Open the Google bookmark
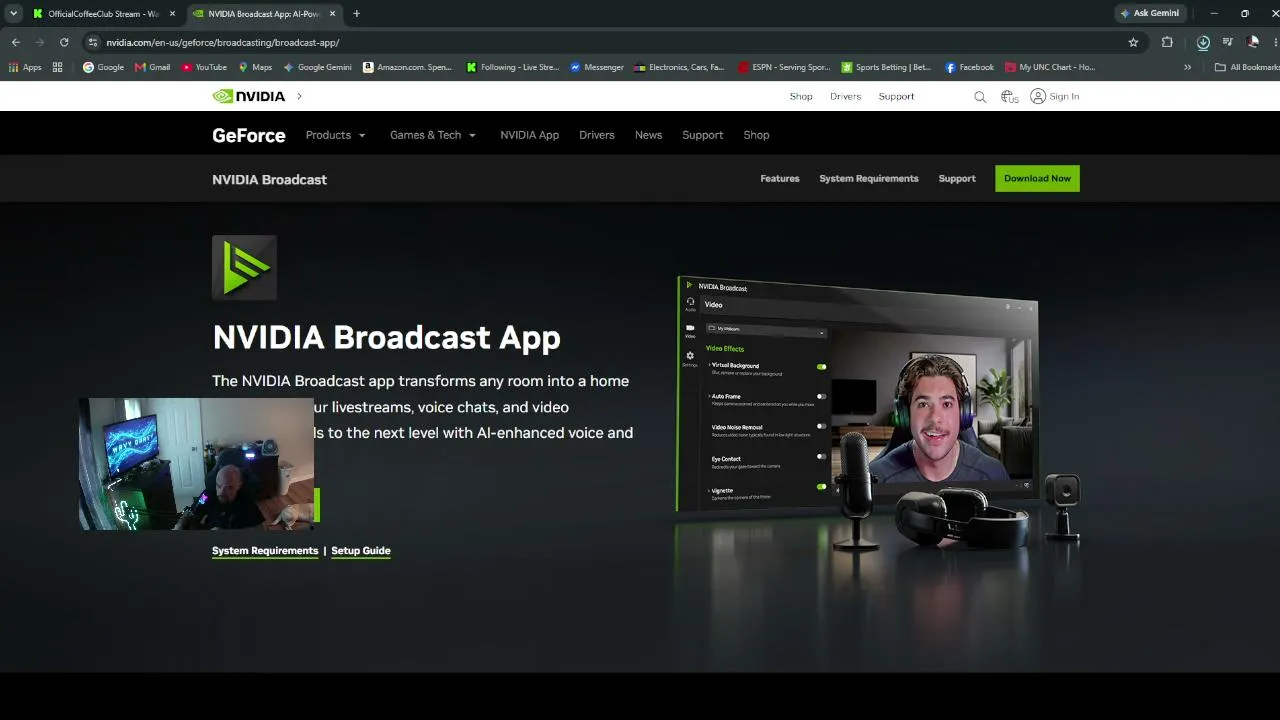The height and width of the screenshot is (720, 1280). tap(103, 67)
